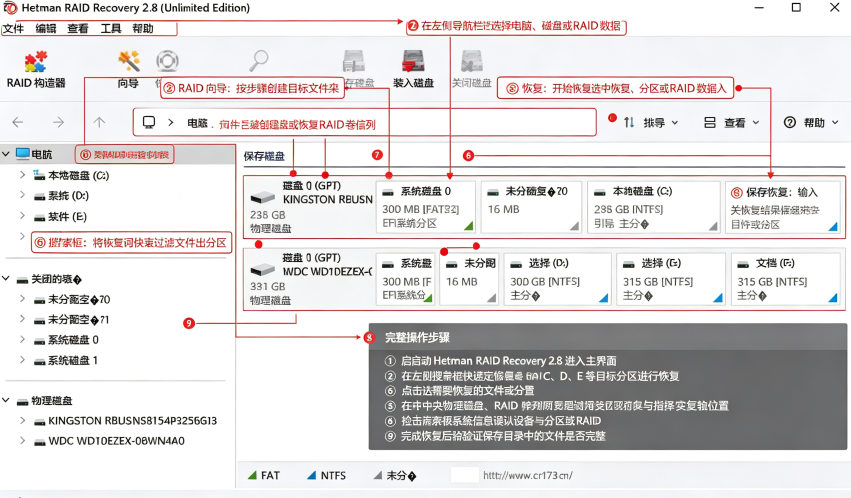Expand the 本地磁盘 (C:) tree node
Image resolution: width=851 pixels, height=498 pixels.
tap(22, 175)
